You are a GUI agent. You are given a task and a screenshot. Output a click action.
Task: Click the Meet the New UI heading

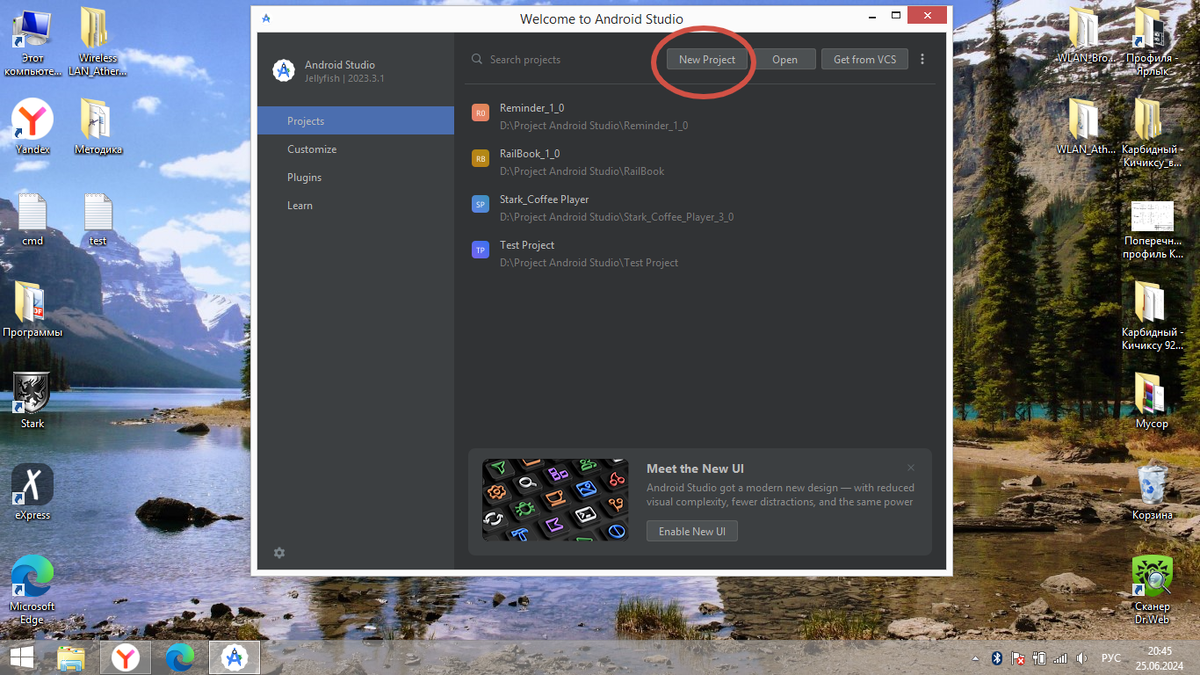tap(695, 468)
